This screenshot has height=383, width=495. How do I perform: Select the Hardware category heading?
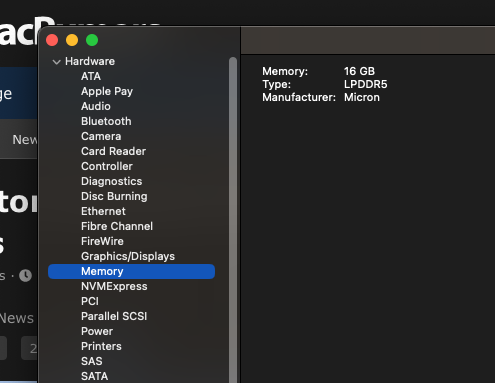90,61
